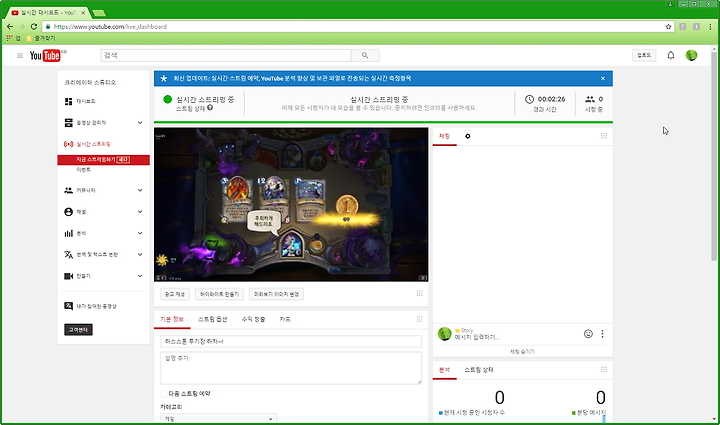The height and width of the screenshot is (425, 720).
Task: Open the account avatar menu
Action: [x=691, y=56]
